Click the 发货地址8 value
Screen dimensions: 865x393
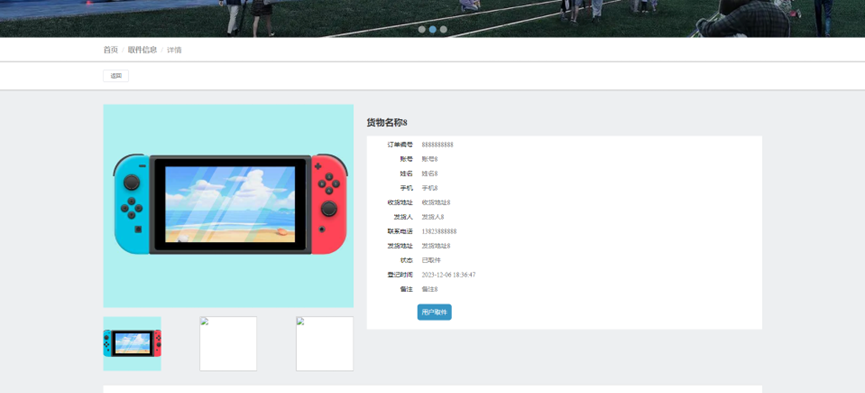point(436,246)
